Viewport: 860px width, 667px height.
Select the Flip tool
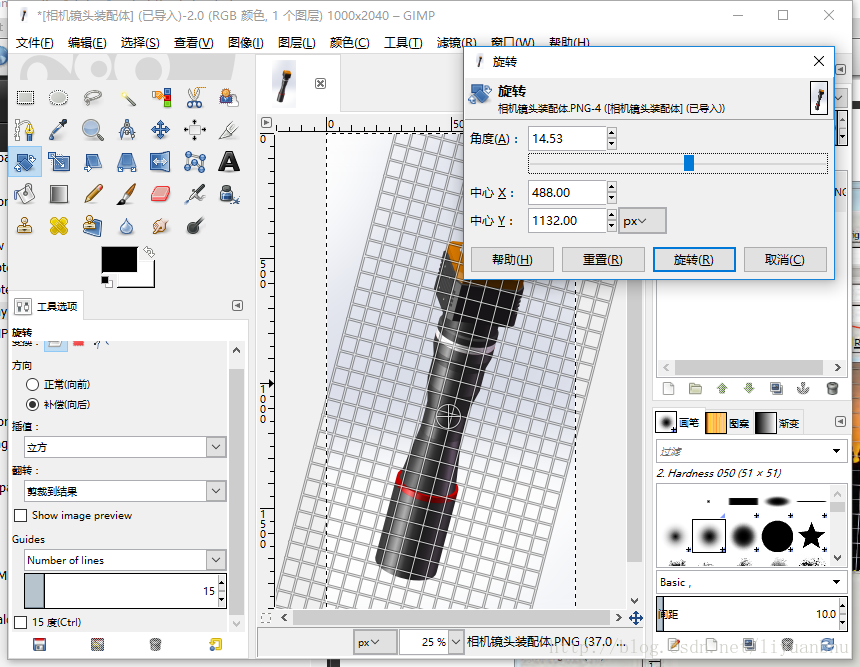(x=161, y=162)
